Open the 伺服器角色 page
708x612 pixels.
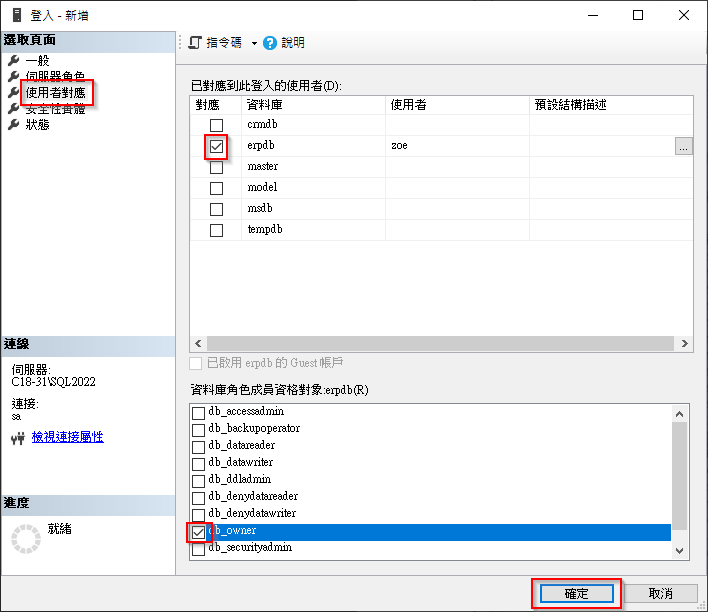tap(55, 76)
